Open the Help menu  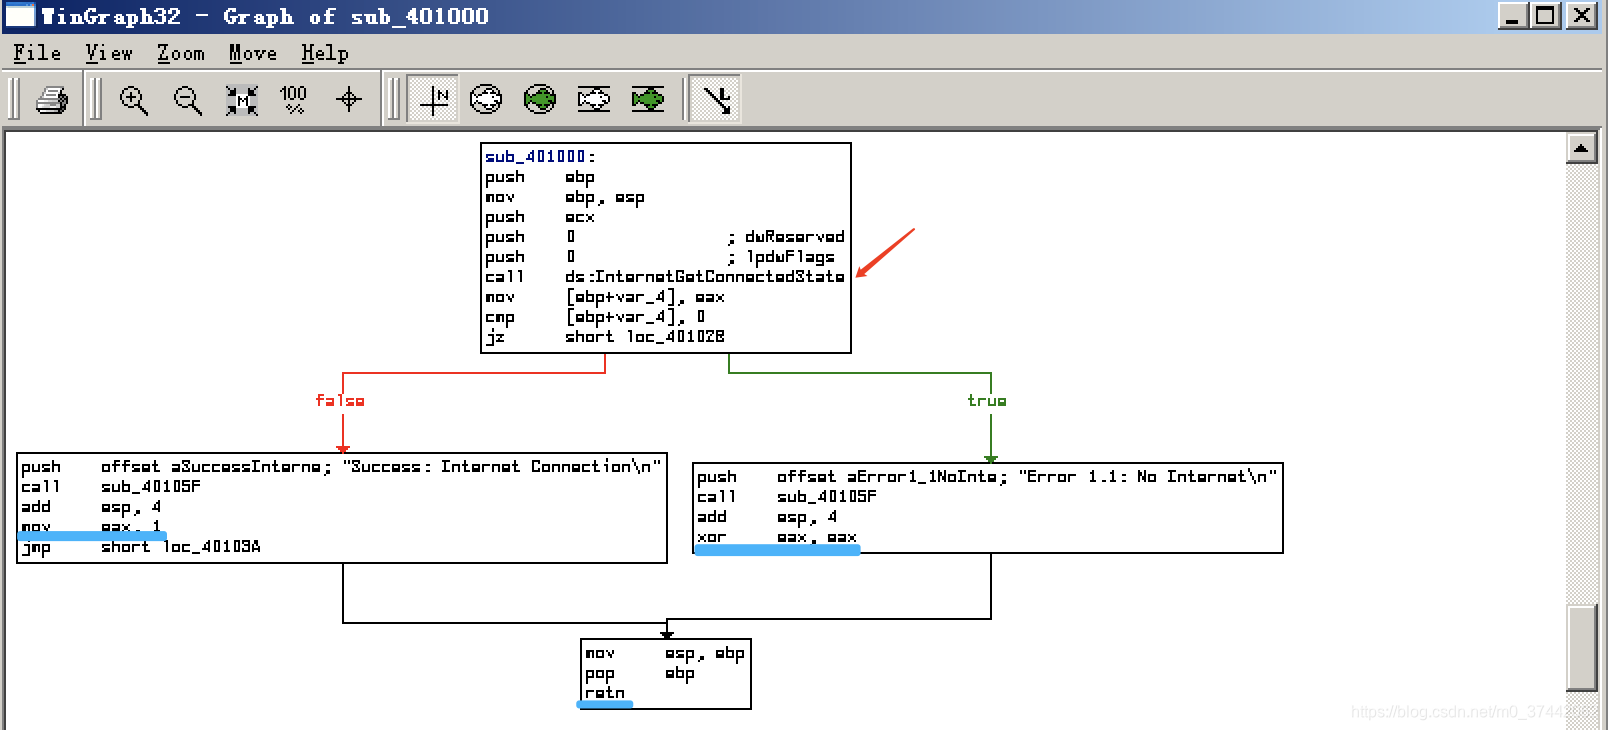[325, 53]
